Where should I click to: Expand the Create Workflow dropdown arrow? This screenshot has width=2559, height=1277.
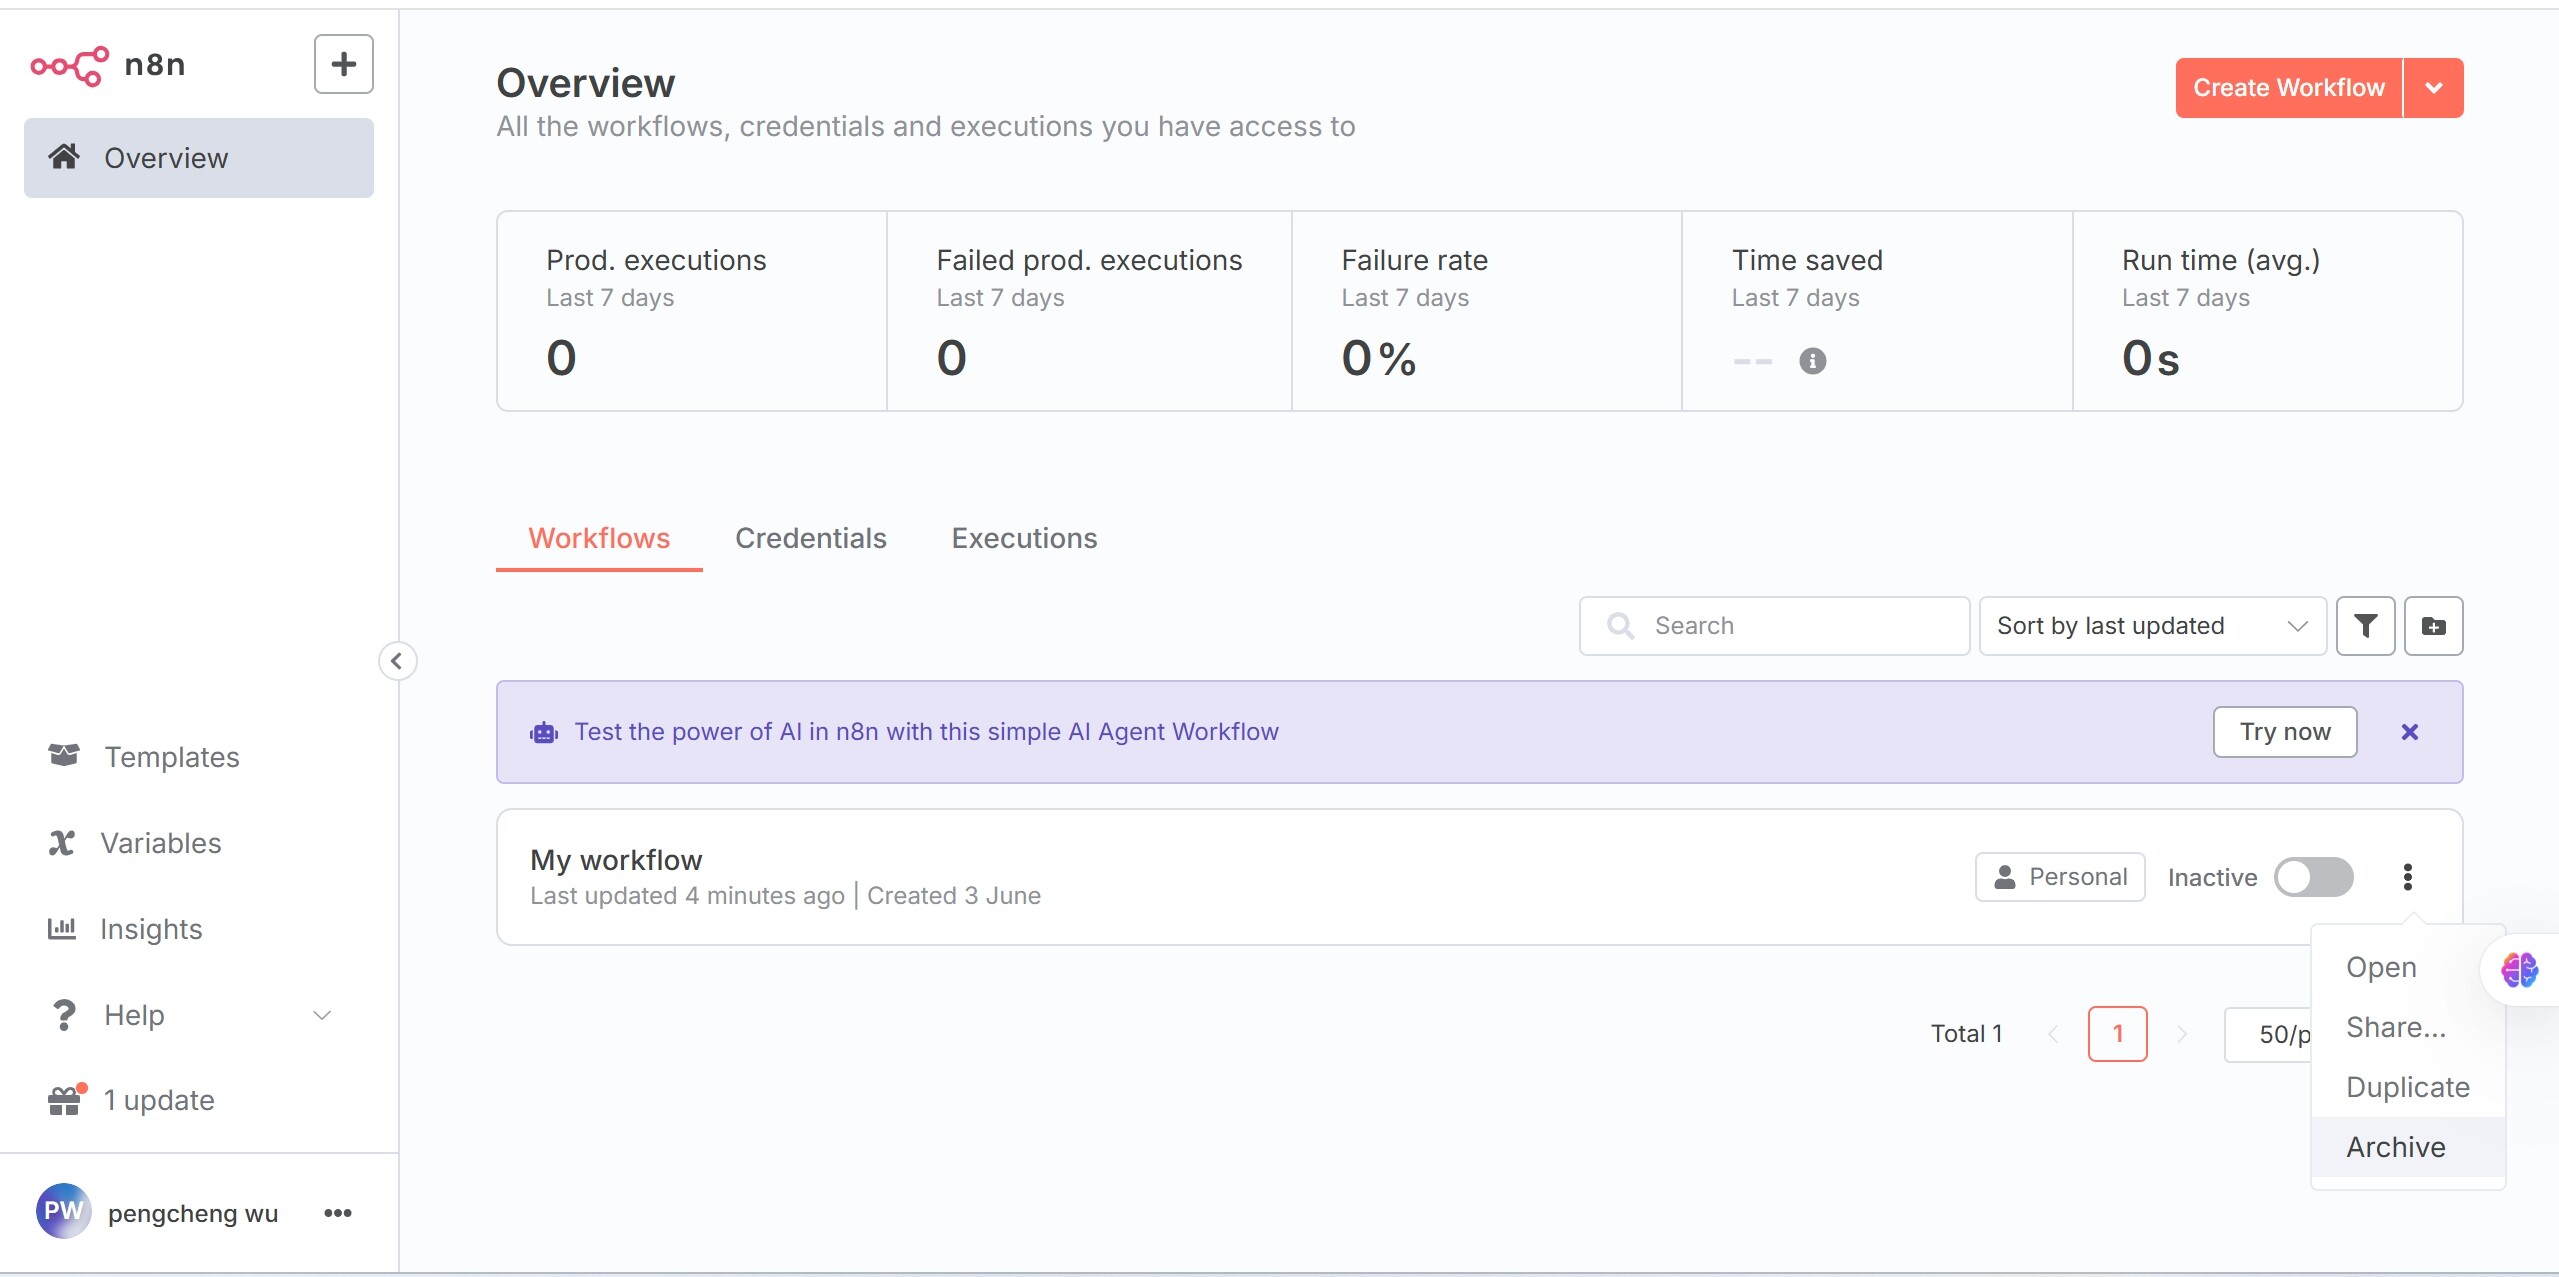(2433, 88)
